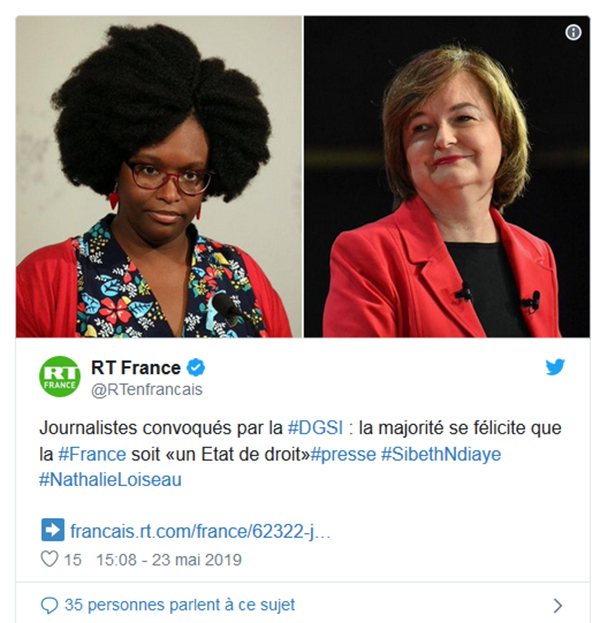This screenshot has width=600, height=623.
Task: Open the #DGSI hashtag
Action: (x=315, y=428)
